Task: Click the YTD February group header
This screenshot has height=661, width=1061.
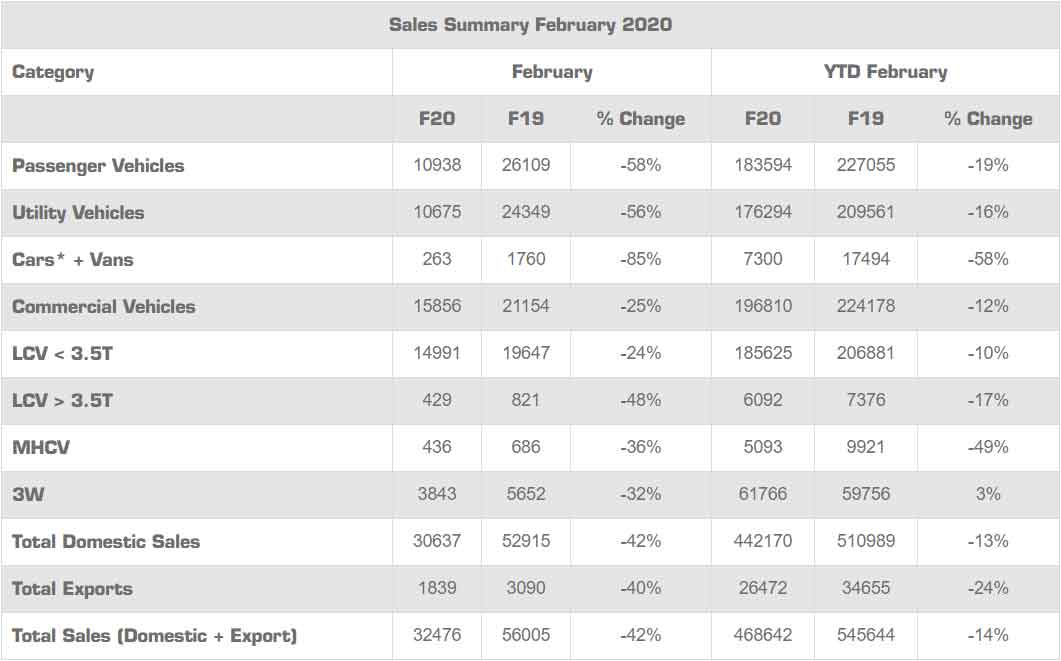Action: [885, 72]
